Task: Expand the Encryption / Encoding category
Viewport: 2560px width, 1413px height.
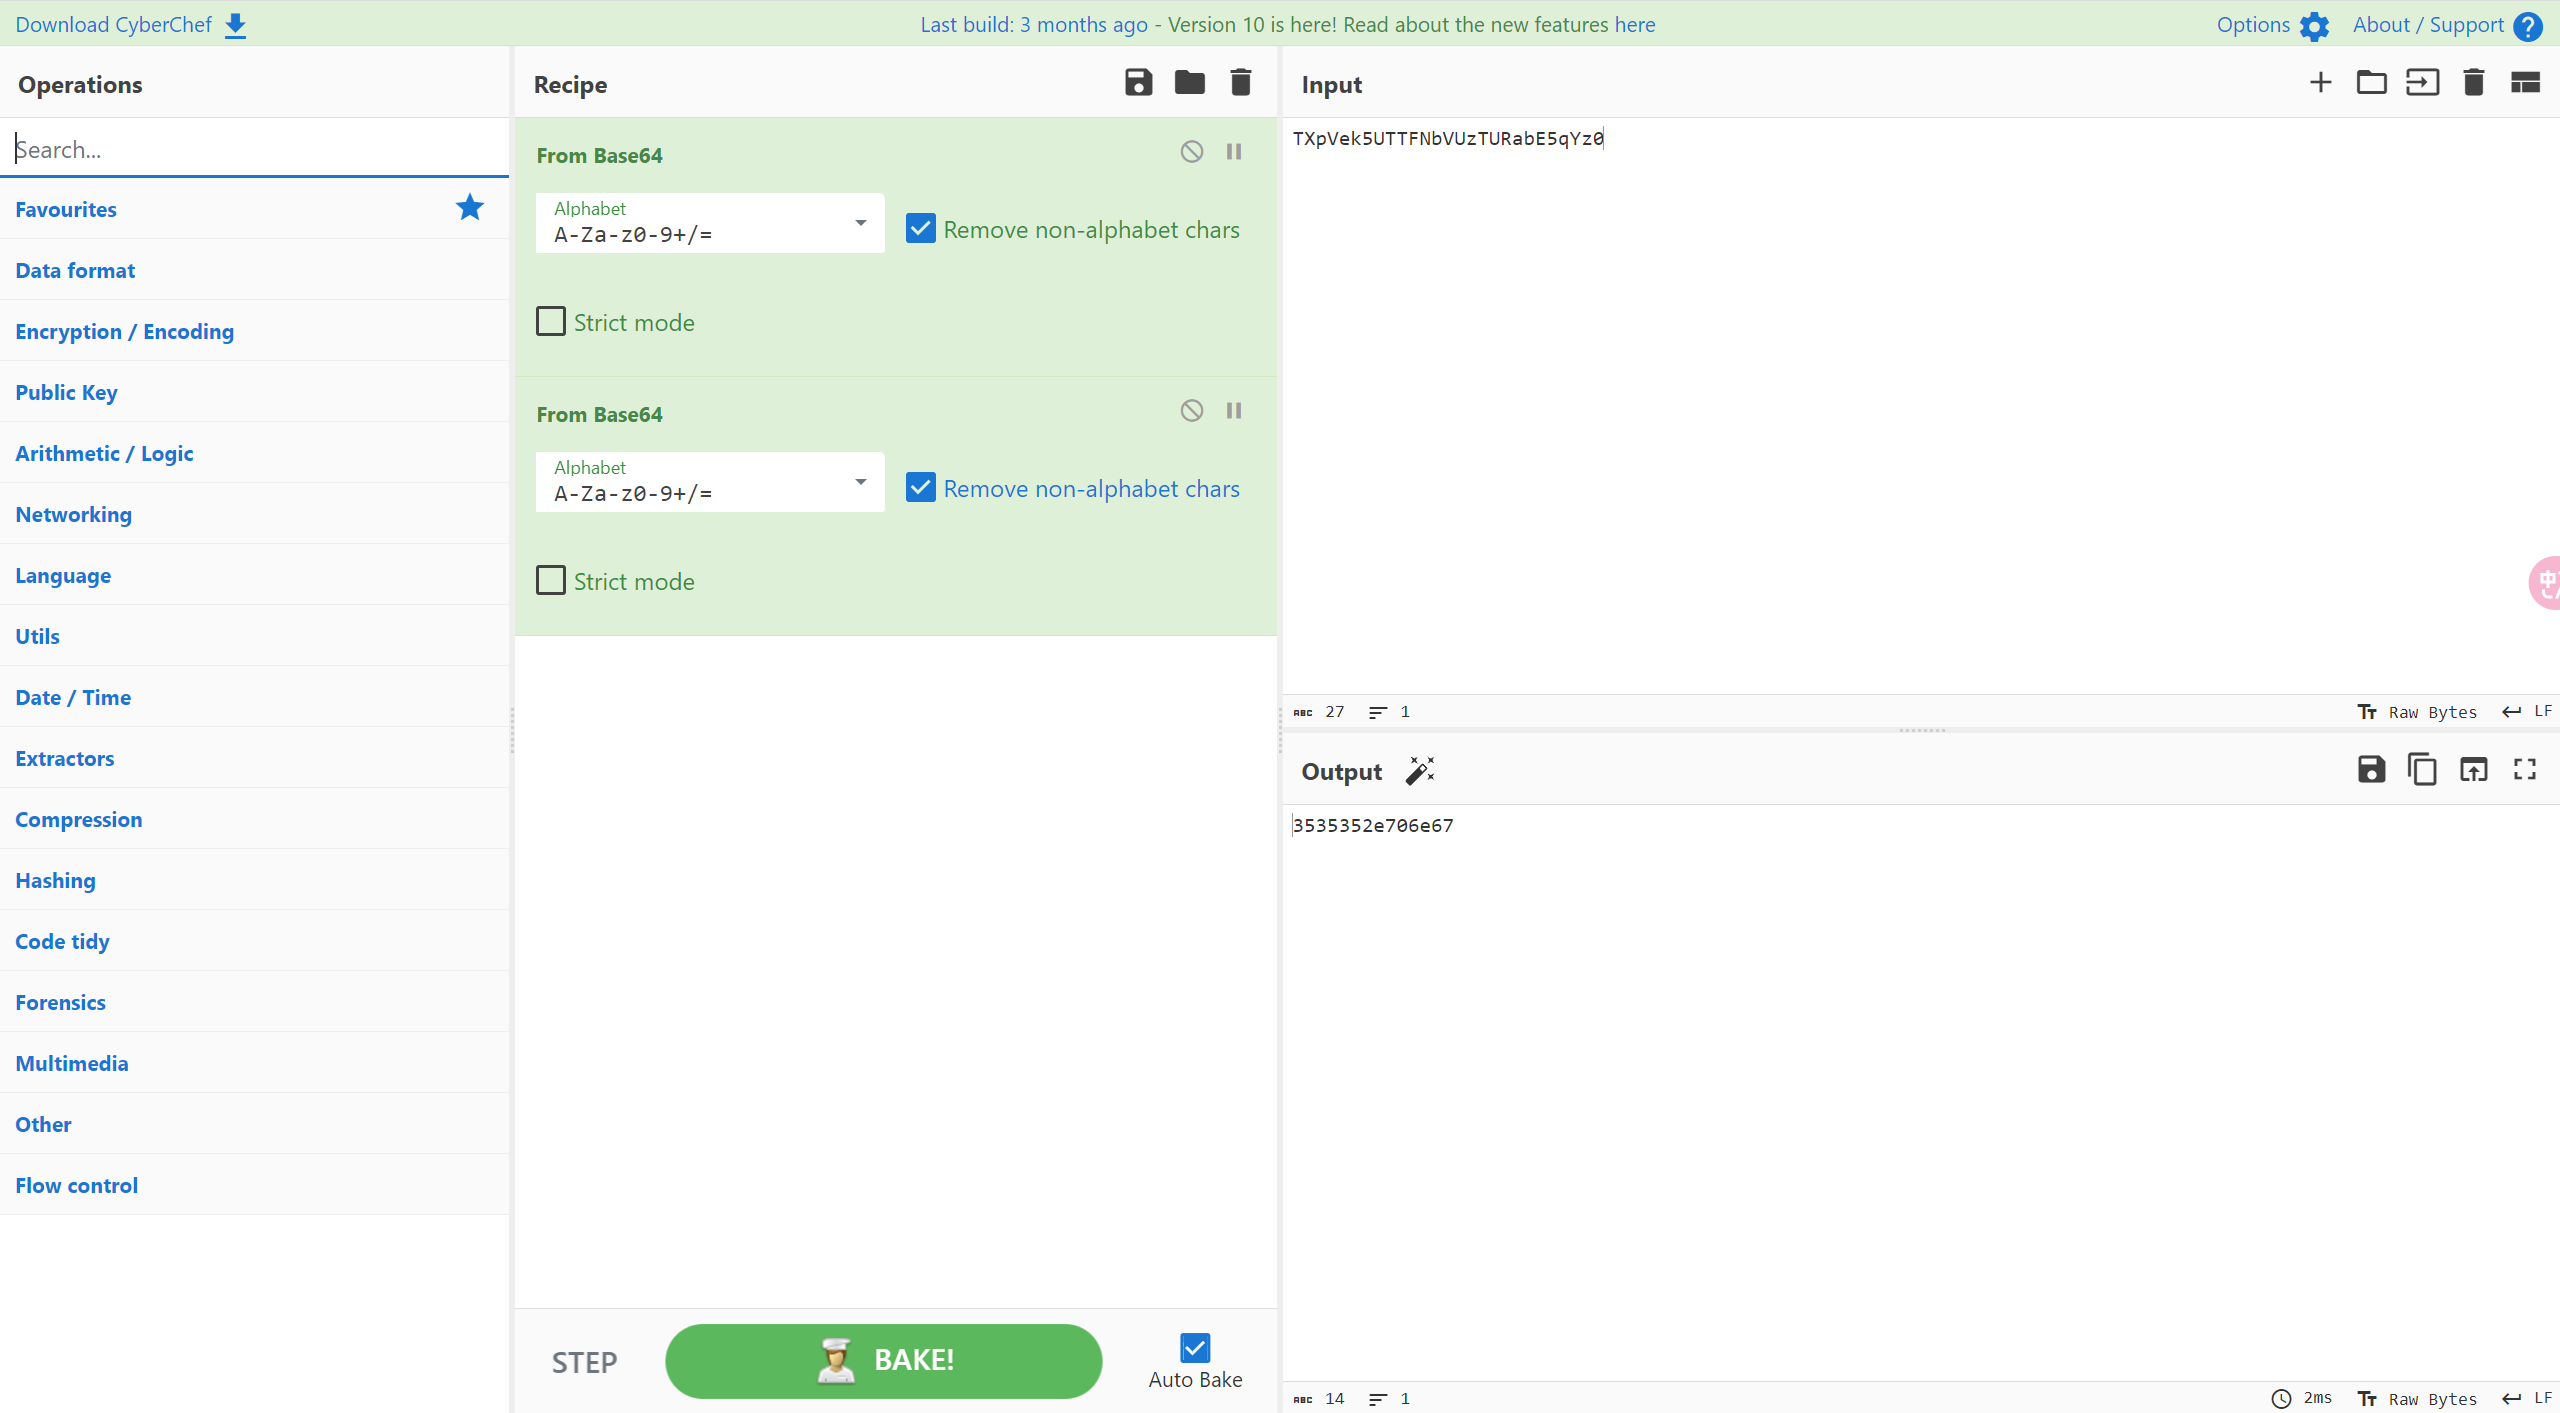Action: coord(125,331)
